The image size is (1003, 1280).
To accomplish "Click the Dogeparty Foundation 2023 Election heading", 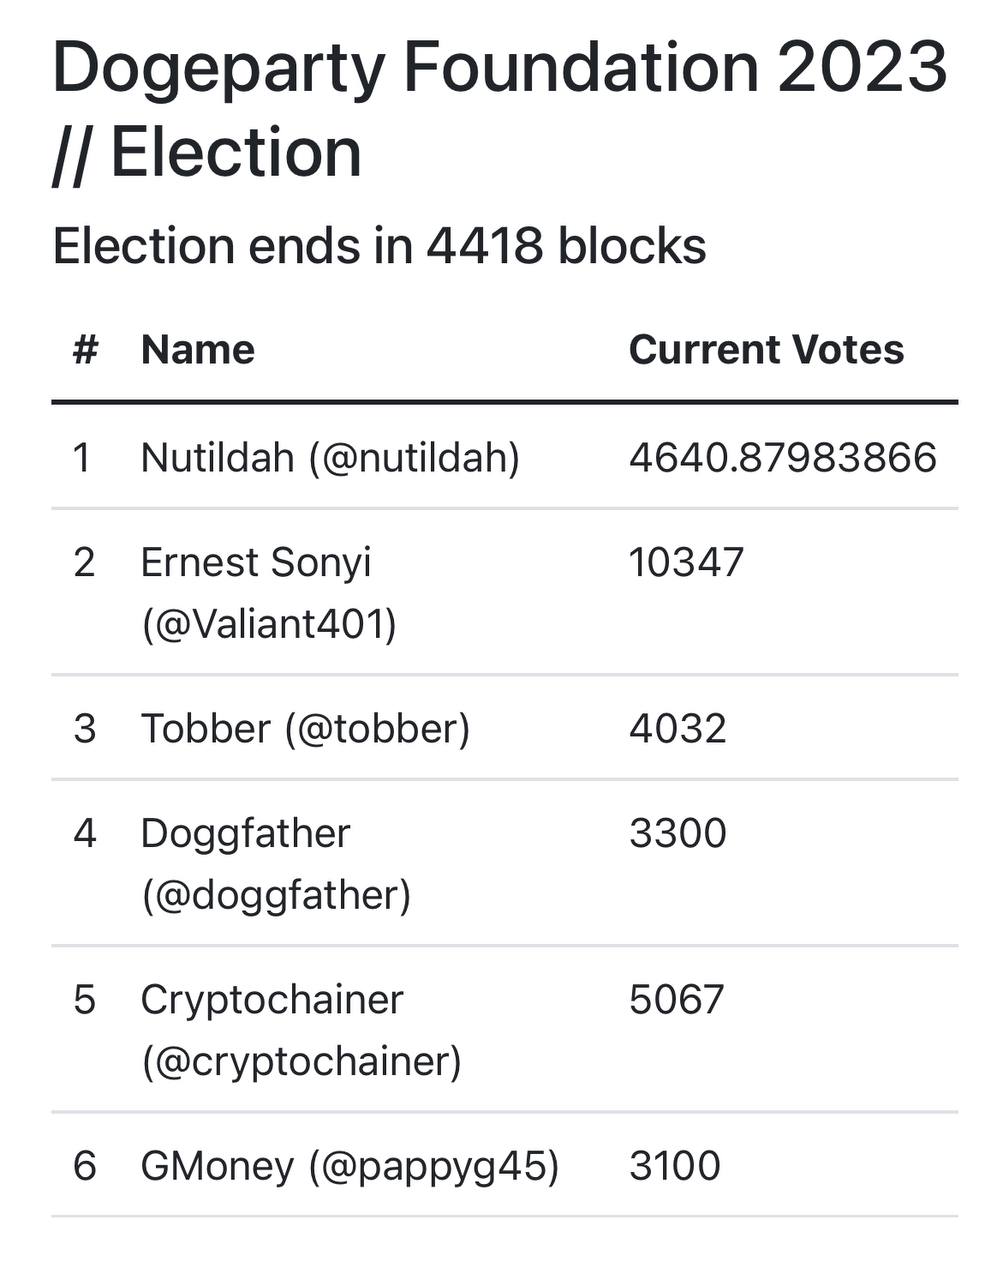I will [x=500, y=110].
